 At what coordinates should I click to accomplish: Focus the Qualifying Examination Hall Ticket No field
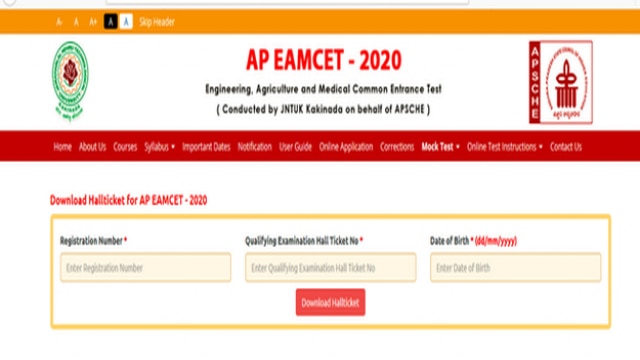point(331,267)
